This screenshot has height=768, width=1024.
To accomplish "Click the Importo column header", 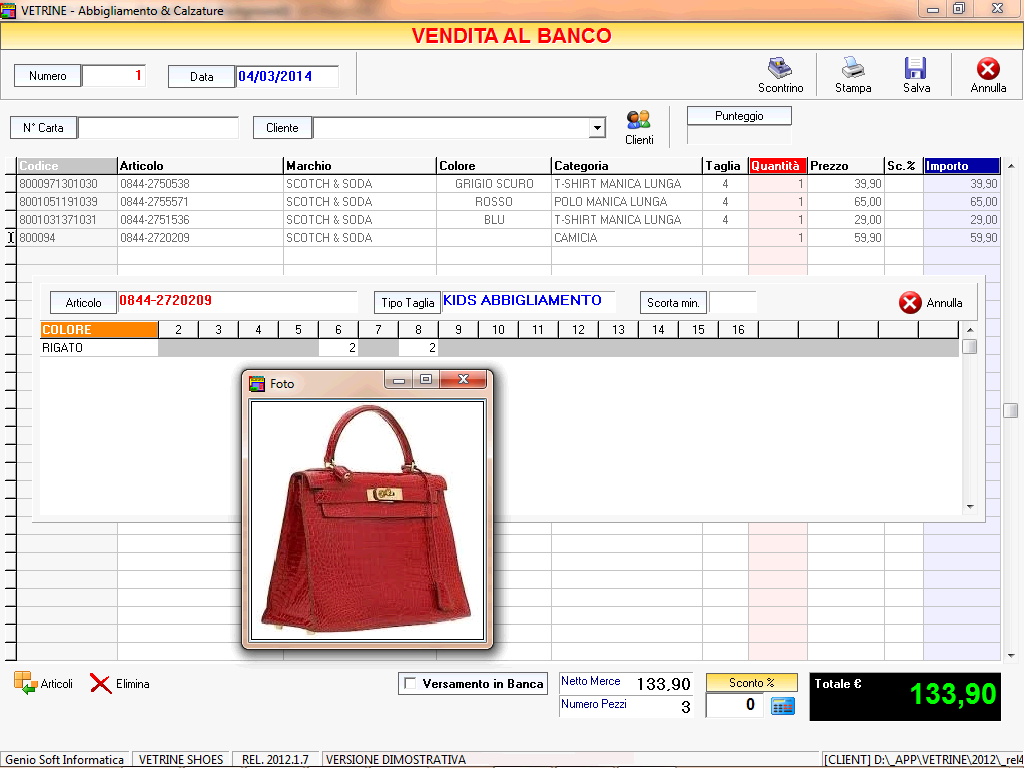I will [x=962, y=166].
